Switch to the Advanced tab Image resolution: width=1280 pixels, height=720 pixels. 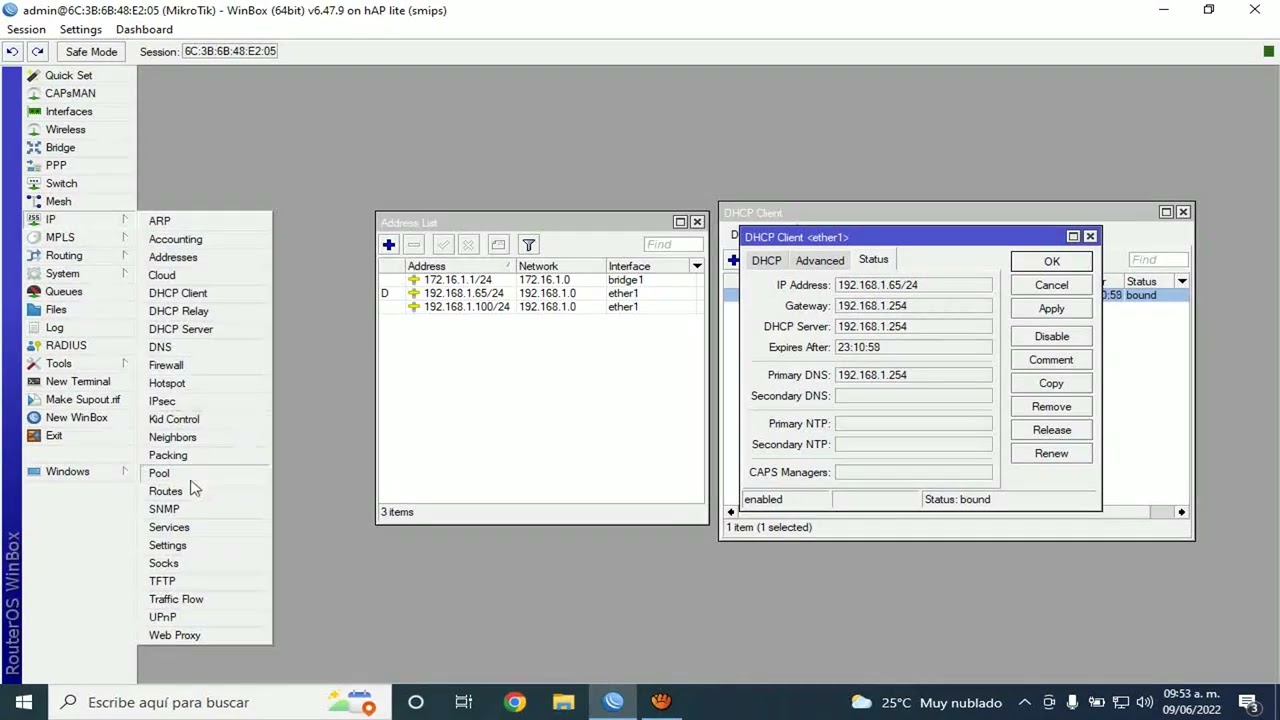tap(820, 260)
